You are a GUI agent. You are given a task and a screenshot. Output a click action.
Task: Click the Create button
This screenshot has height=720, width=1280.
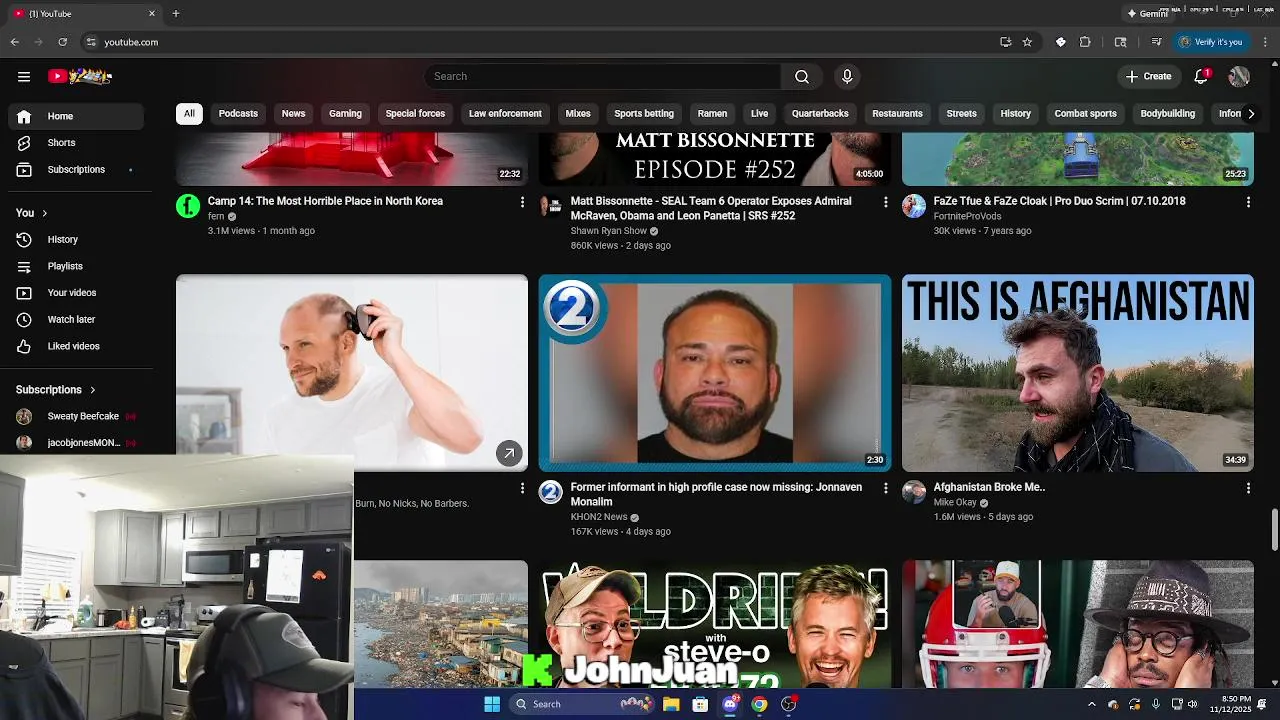1148,76
